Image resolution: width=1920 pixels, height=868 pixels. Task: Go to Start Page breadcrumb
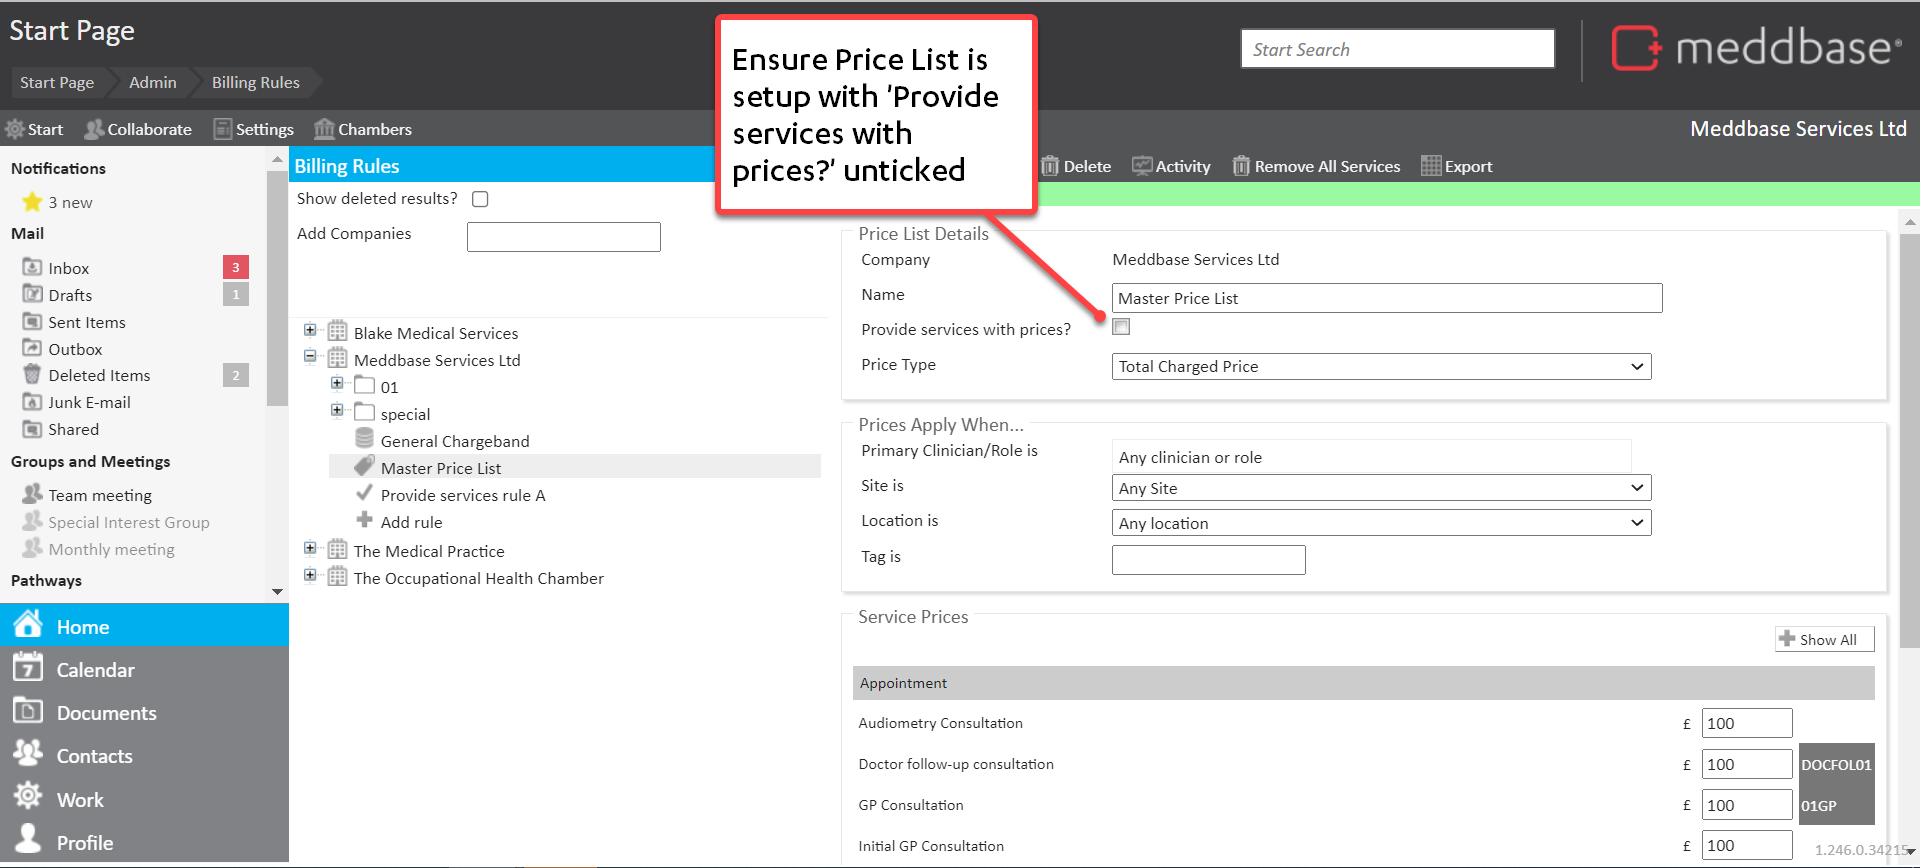(x=57, y=82)
